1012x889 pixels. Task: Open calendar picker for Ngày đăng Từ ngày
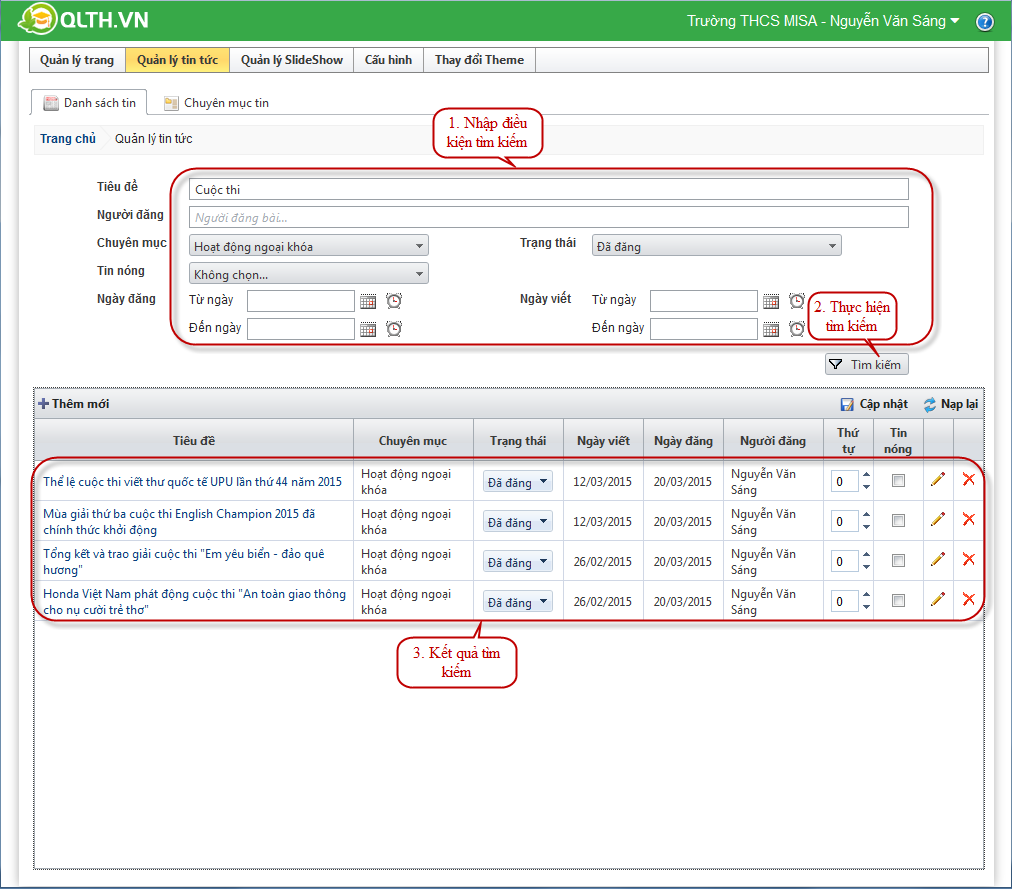tap(368, 301)
